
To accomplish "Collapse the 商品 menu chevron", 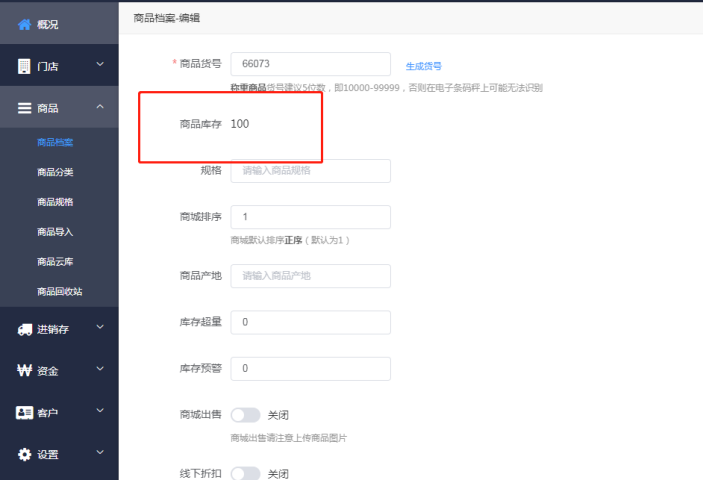I will pos(100,106).
